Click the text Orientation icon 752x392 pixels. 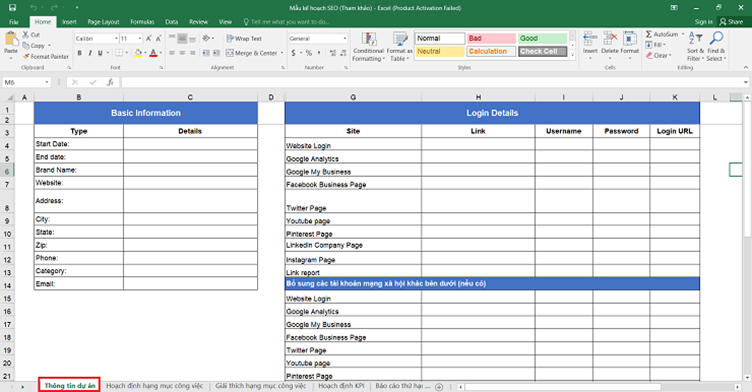[206, 38]
